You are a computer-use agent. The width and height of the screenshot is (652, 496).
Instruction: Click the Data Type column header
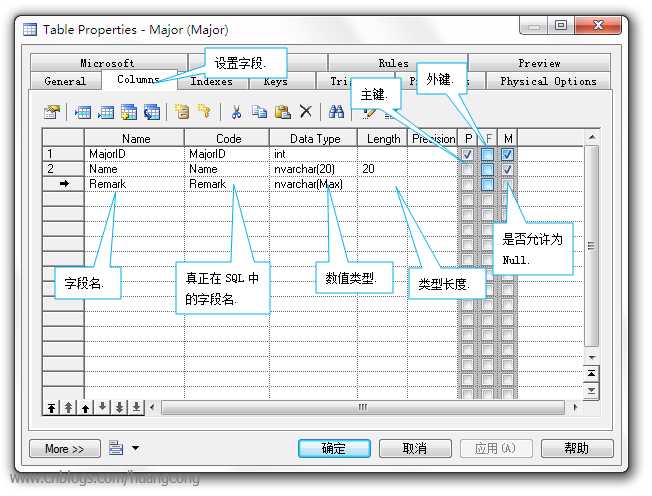[x=314, y=138]
